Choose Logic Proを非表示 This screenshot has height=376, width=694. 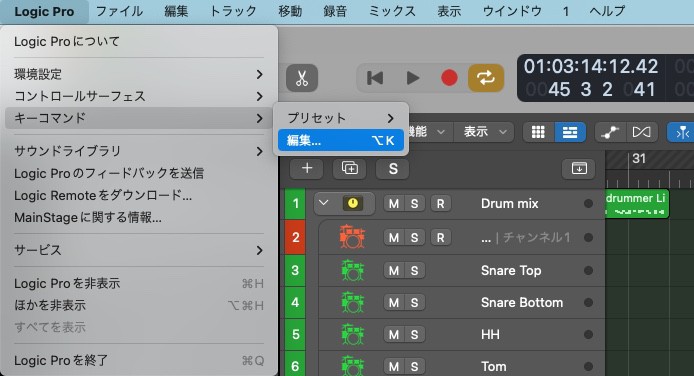click(139, 284)
